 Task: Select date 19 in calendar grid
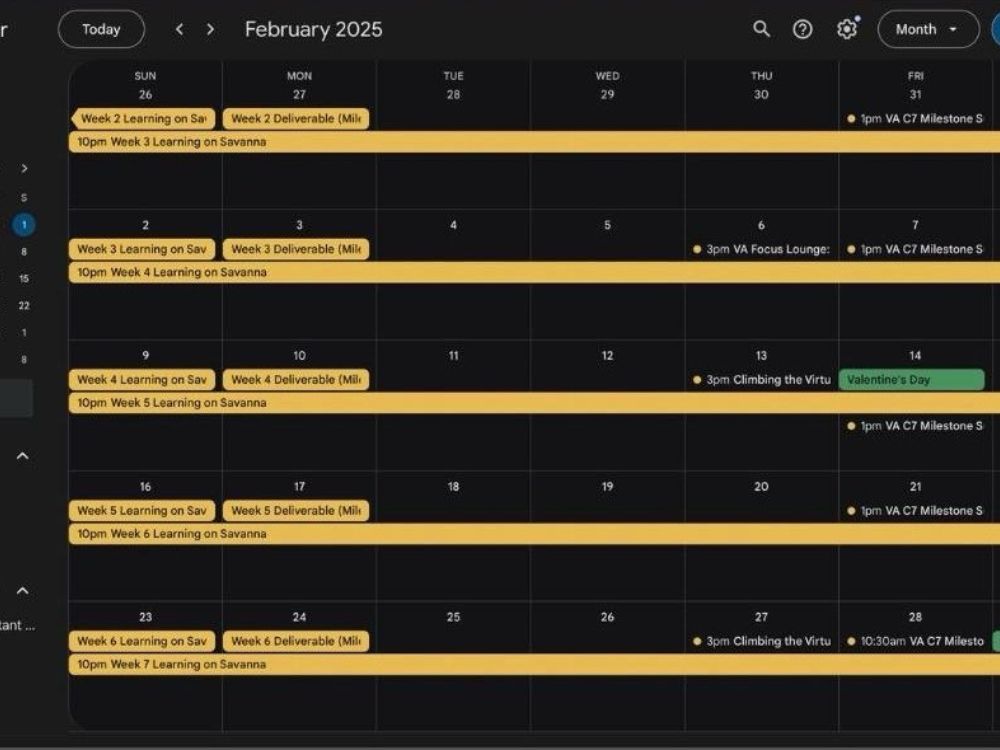tap(607, 487)
